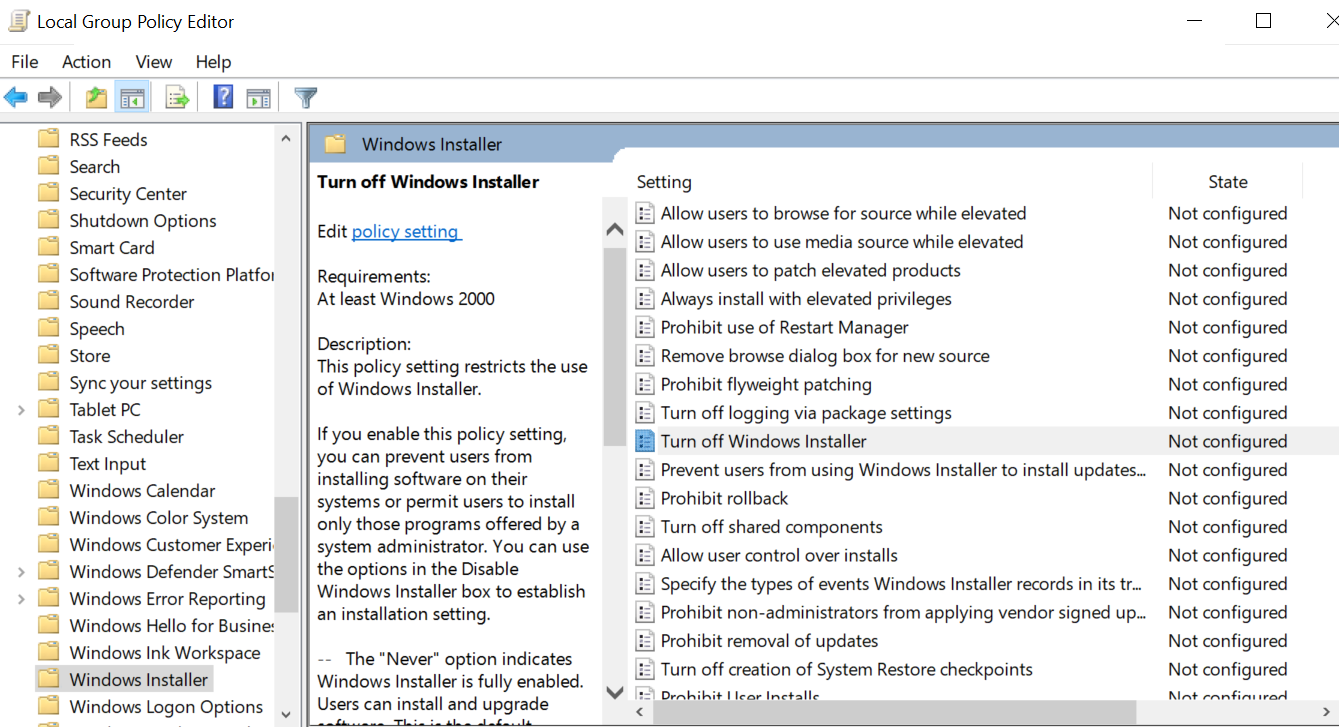The image size is (1339, 727).
Task: Click policy icon beside Turn off shared components
Action: 645,526
